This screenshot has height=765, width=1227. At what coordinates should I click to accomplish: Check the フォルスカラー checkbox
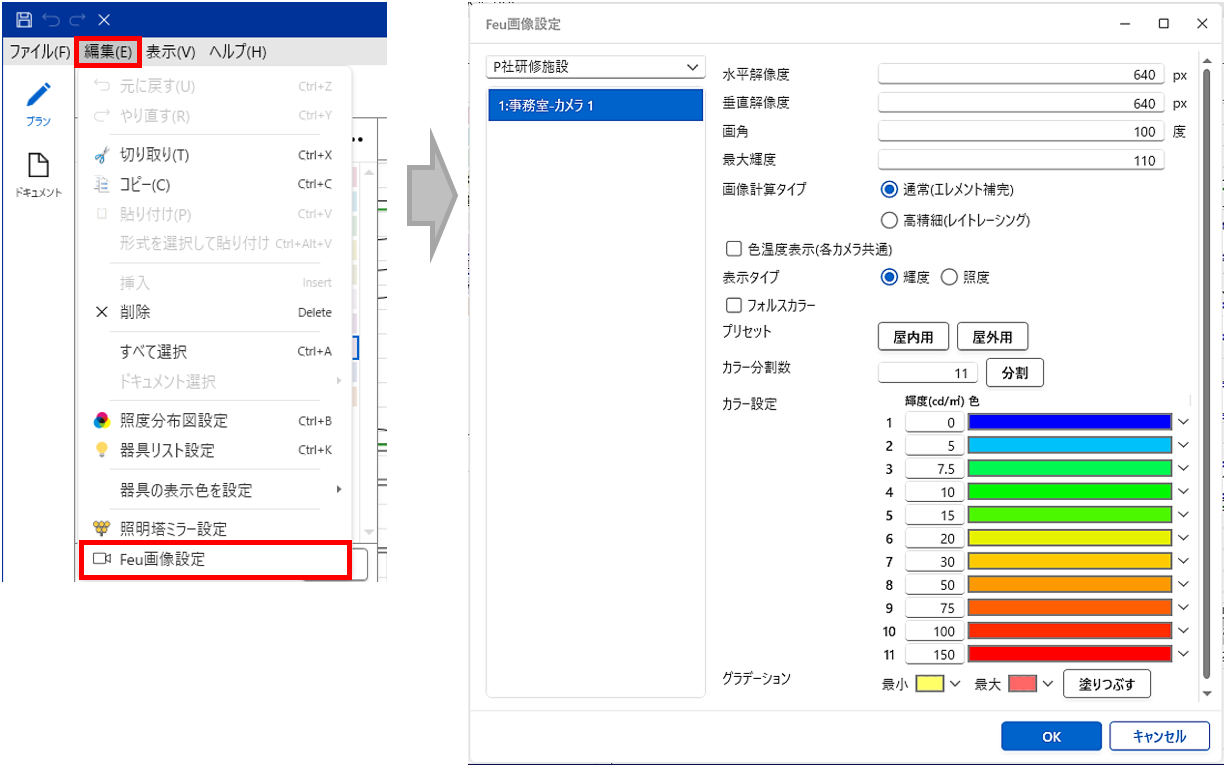coord(733,305)
